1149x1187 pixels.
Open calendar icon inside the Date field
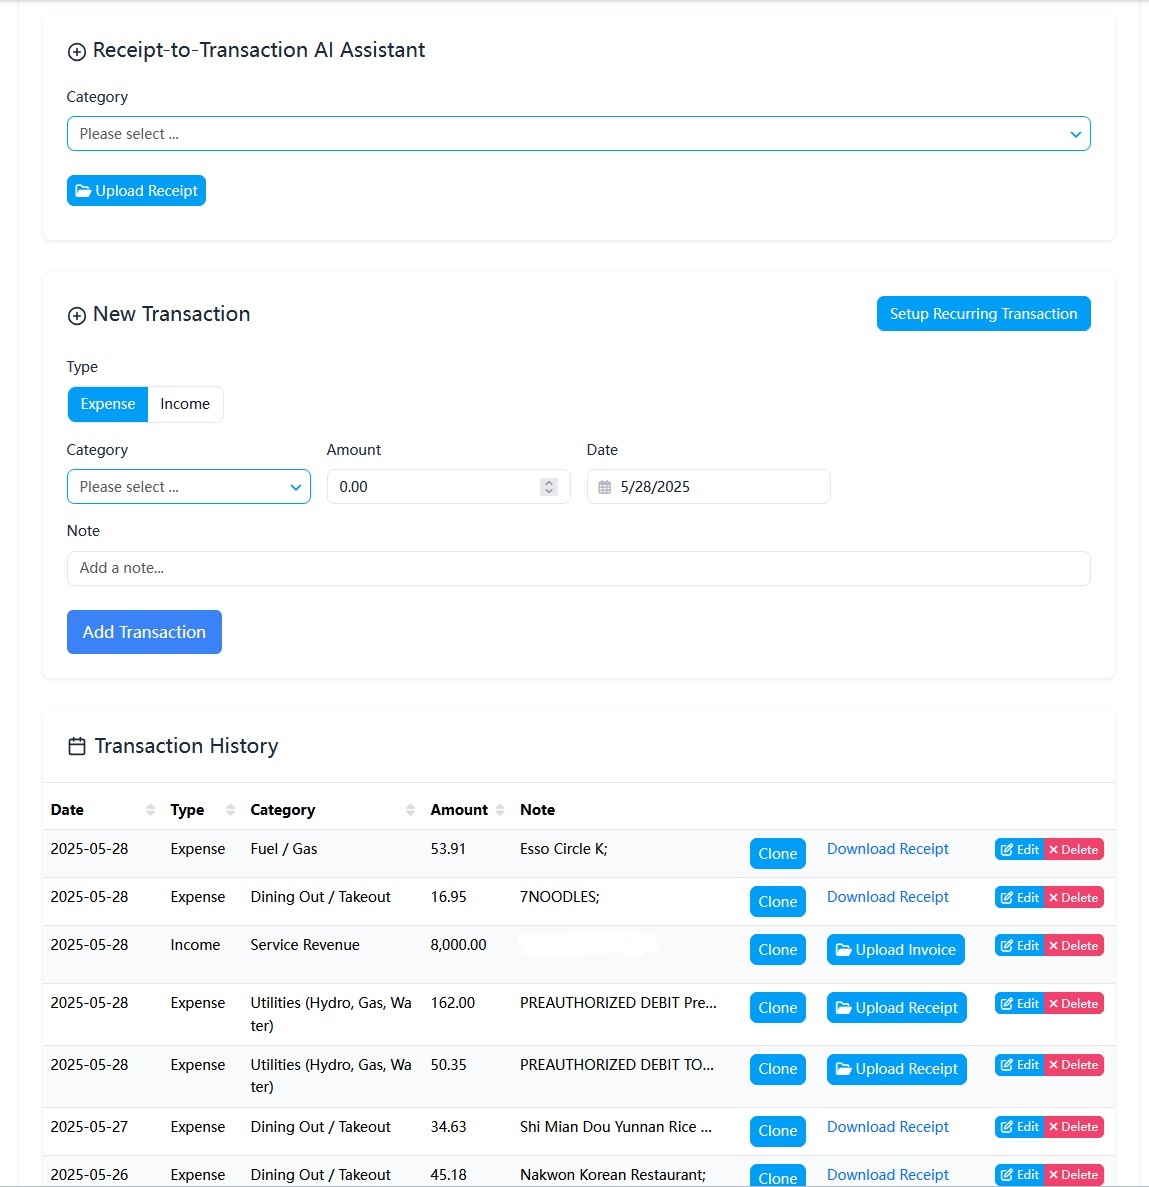point(604,486)
